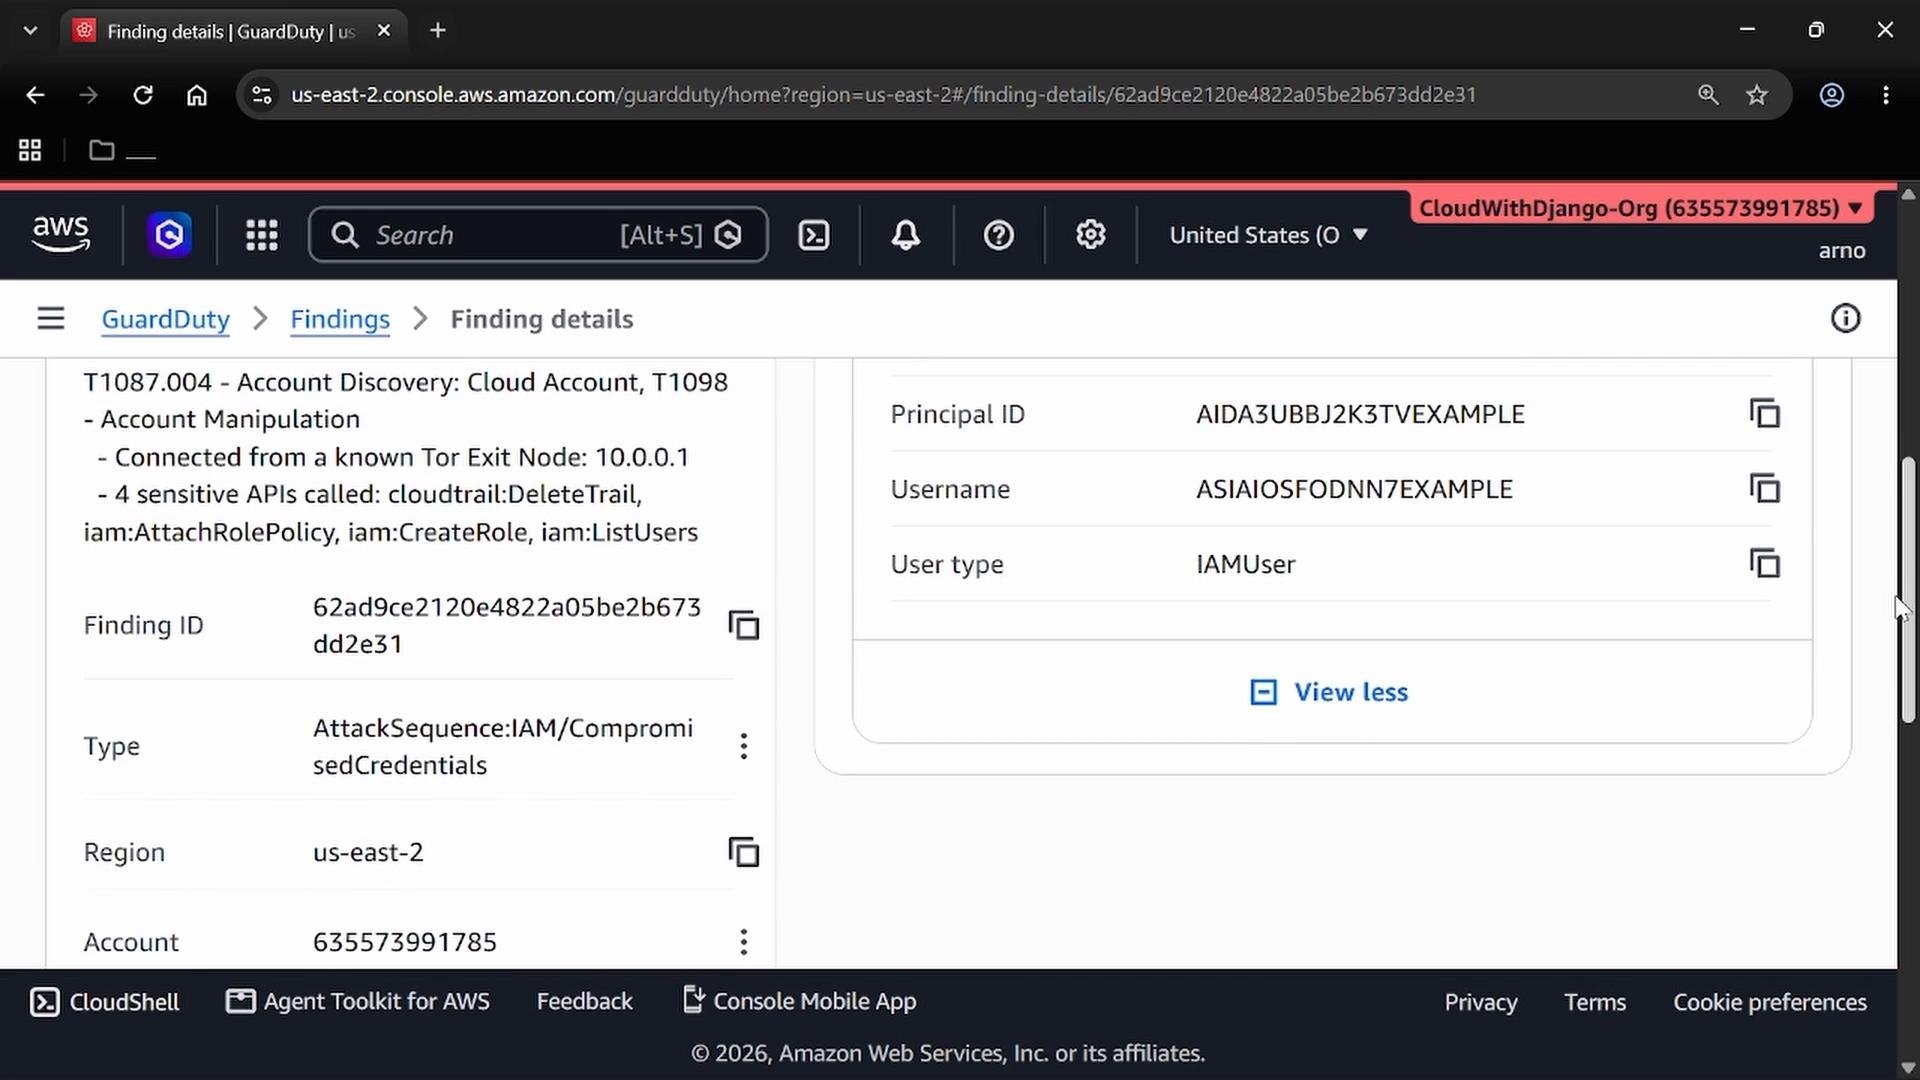This screenshot has height=1080, width=1920.
Task: Open the browser zoom indicator
Action: tap(1708, 95)
